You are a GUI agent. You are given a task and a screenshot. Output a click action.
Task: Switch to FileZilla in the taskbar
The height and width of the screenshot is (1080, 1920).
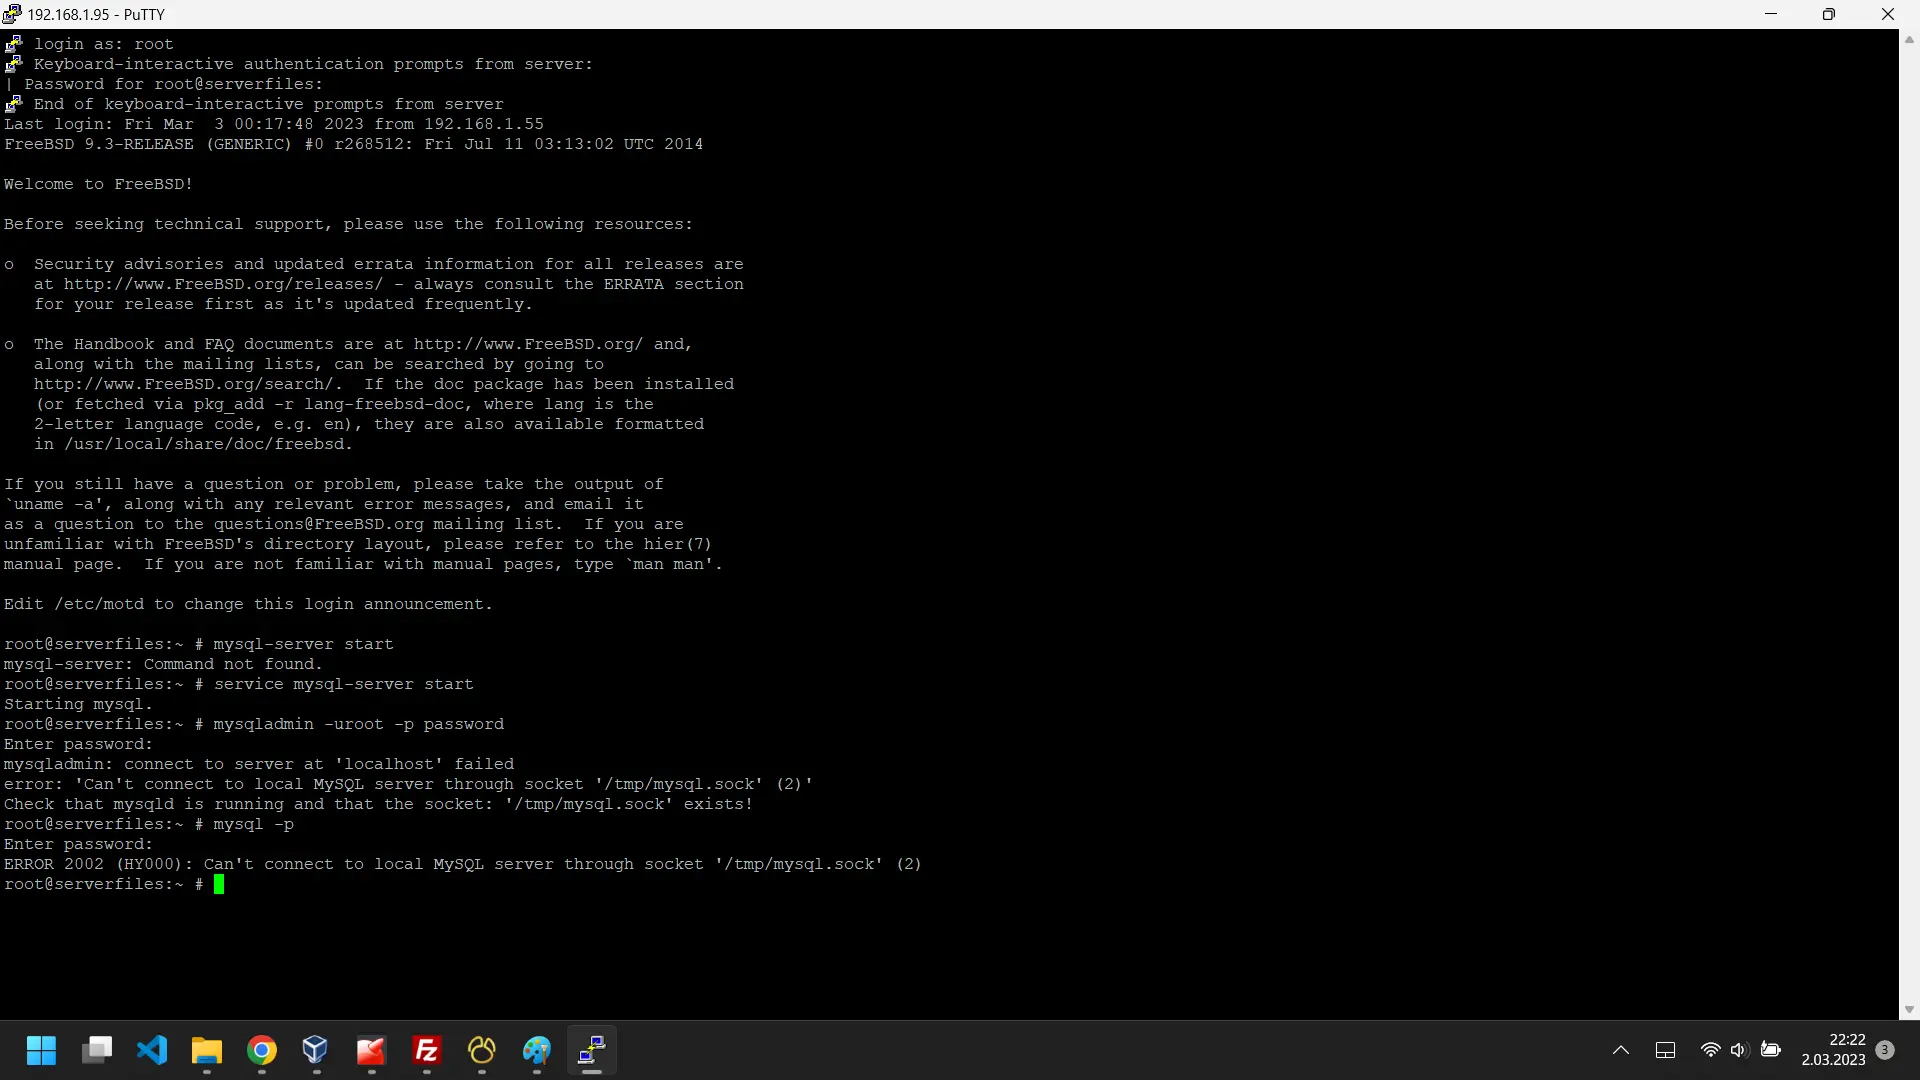coord(427,1051)
